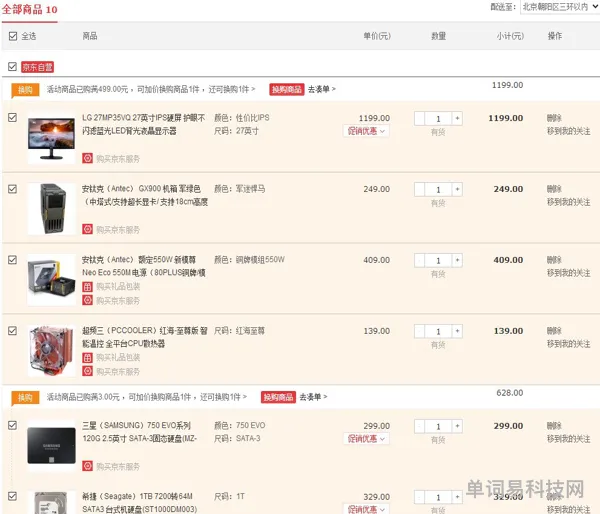Click the quantity field of the PCCOOLER cooler
The height and width of the screenshot is (514, 600).
click(x=439, y=331)
